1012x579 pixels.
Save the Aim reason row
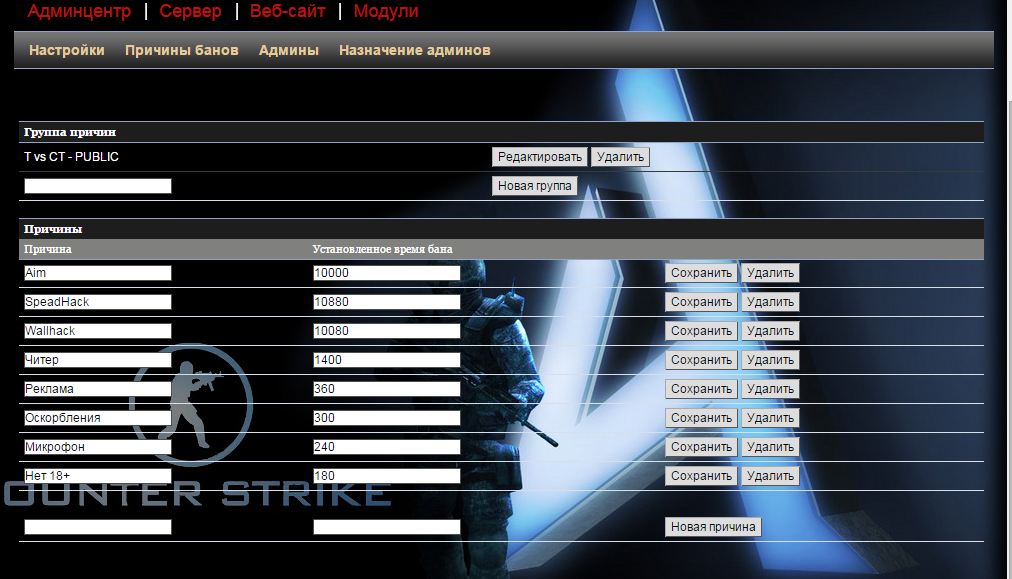coord(701,273)
